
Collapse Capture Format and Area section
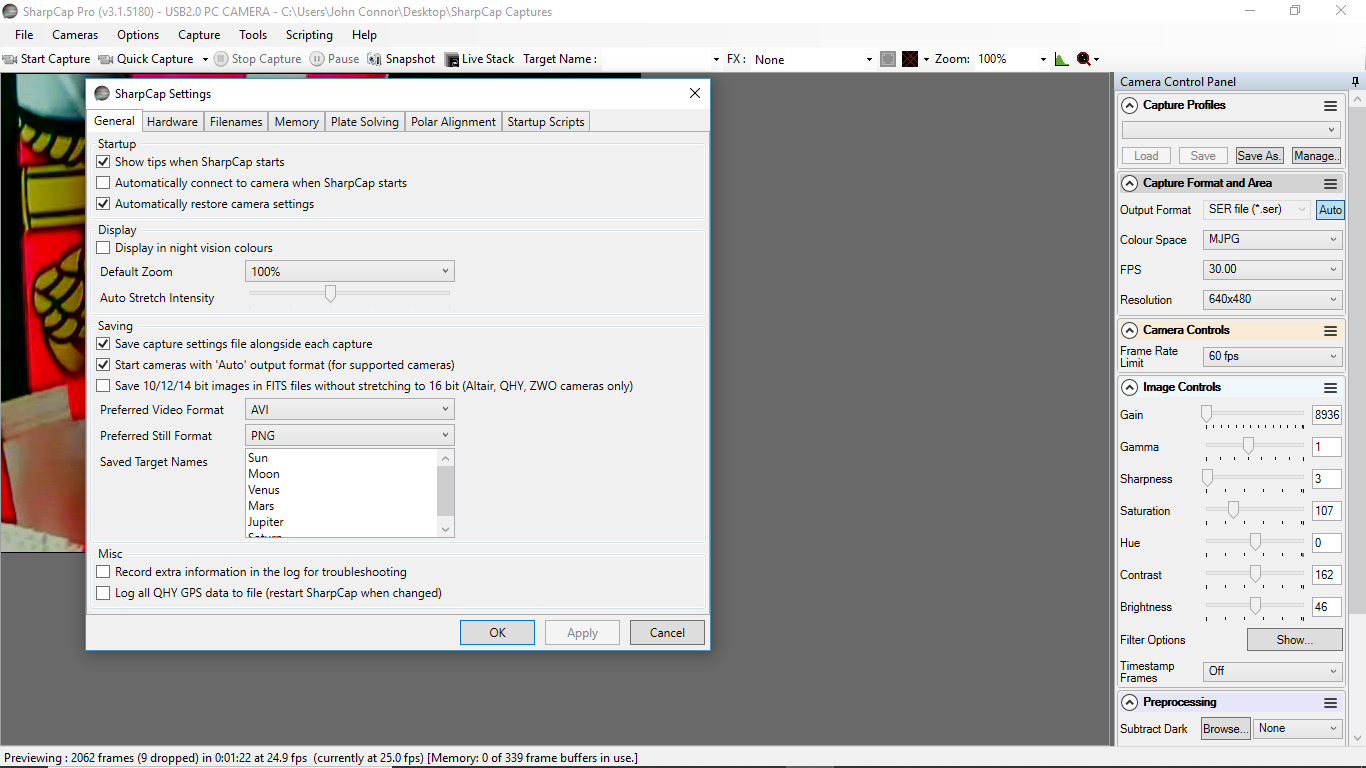(1130, 183)
